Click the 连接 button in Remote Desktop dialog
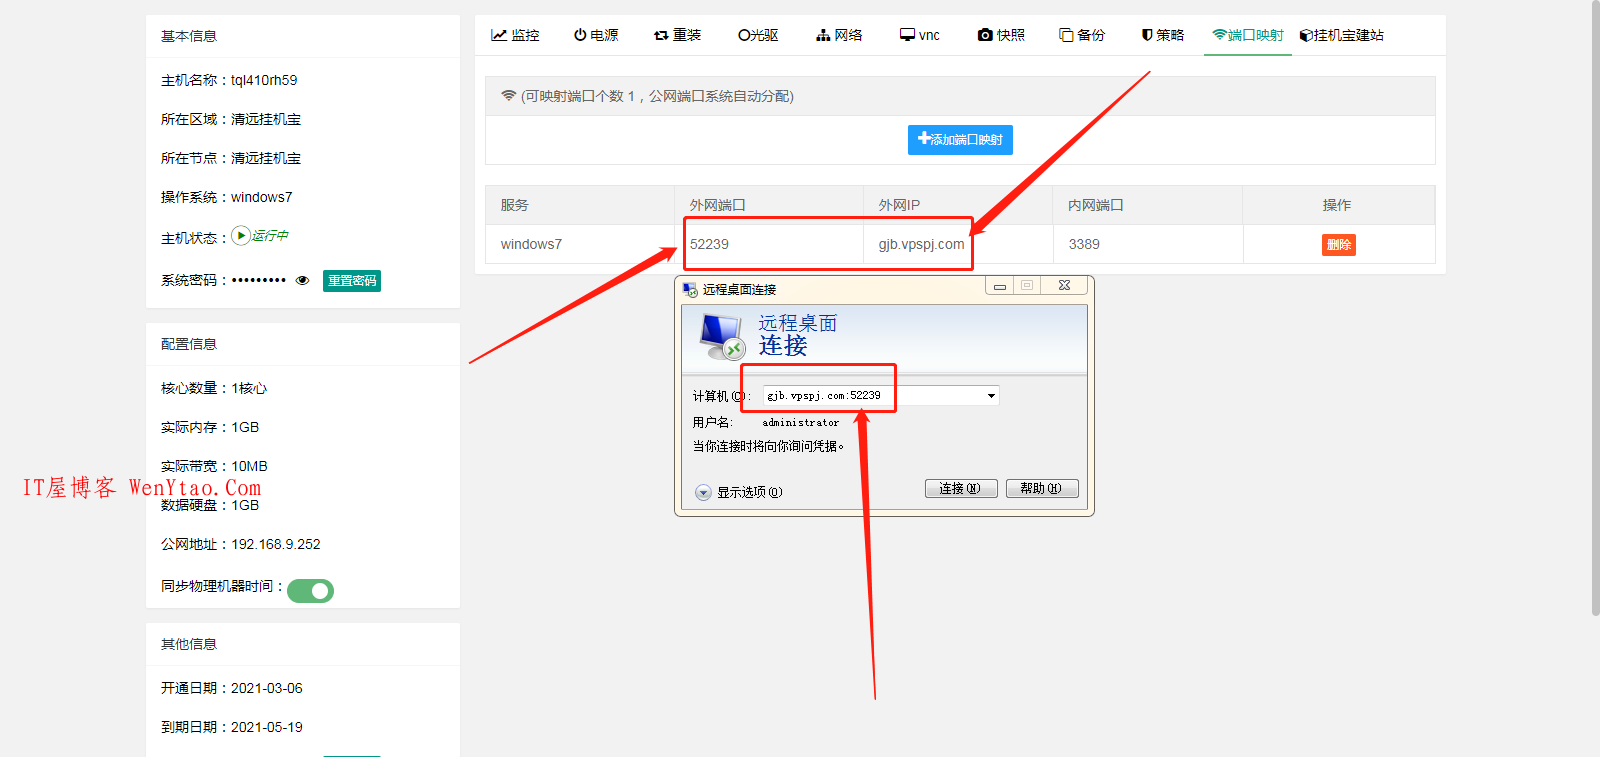 tap(961, 489)
